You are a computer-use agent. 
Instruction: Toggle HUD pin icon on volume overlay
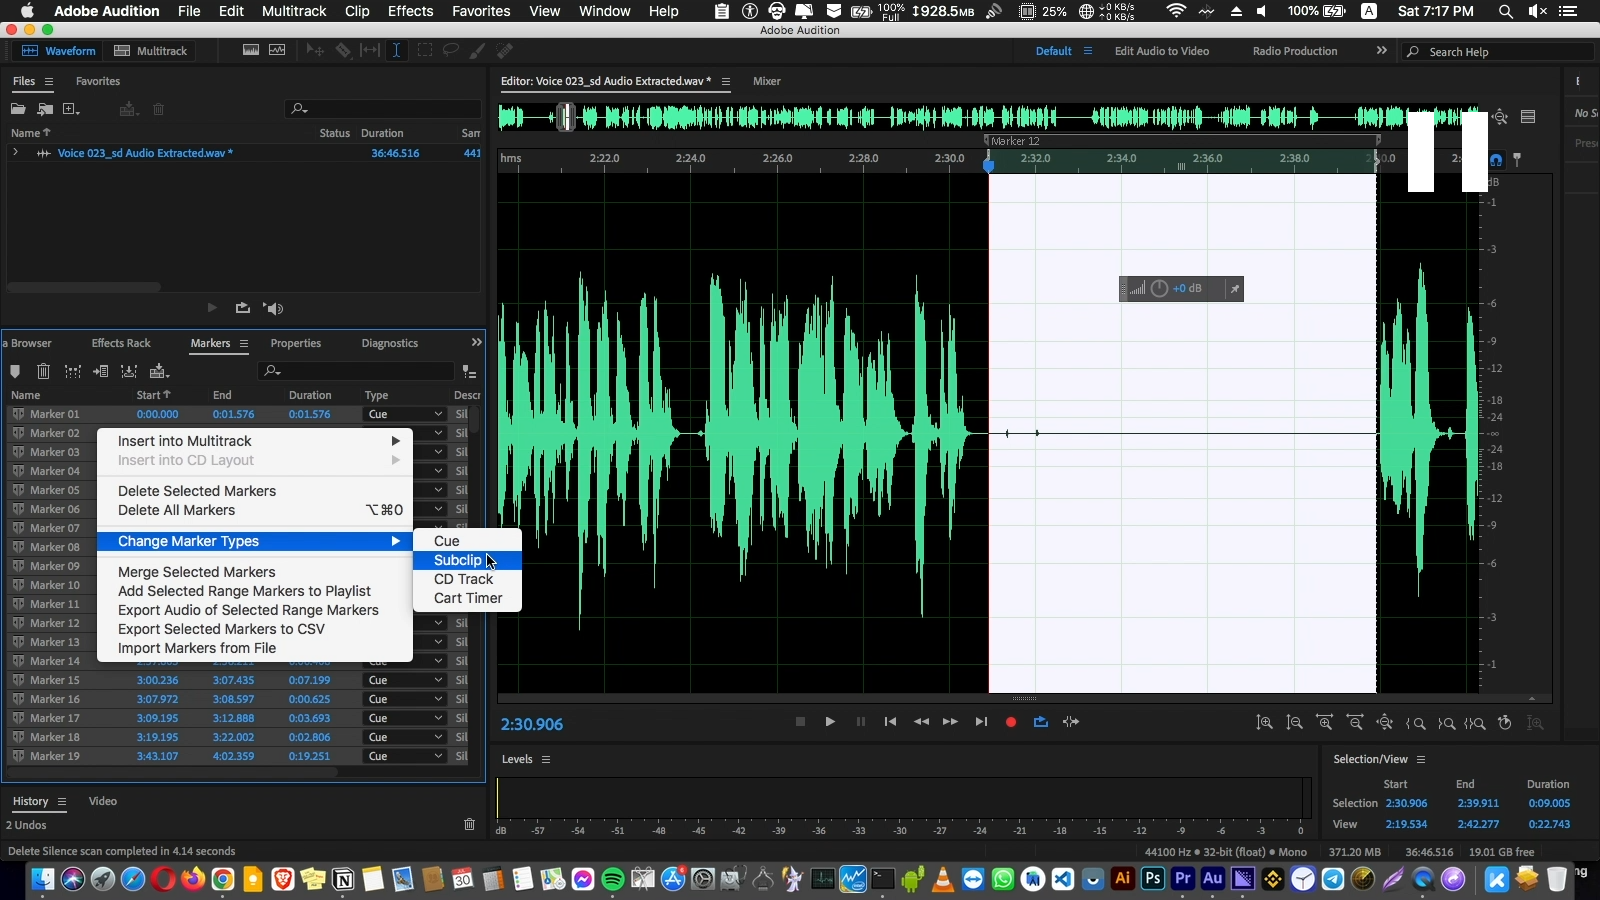tap(1234, 289)
